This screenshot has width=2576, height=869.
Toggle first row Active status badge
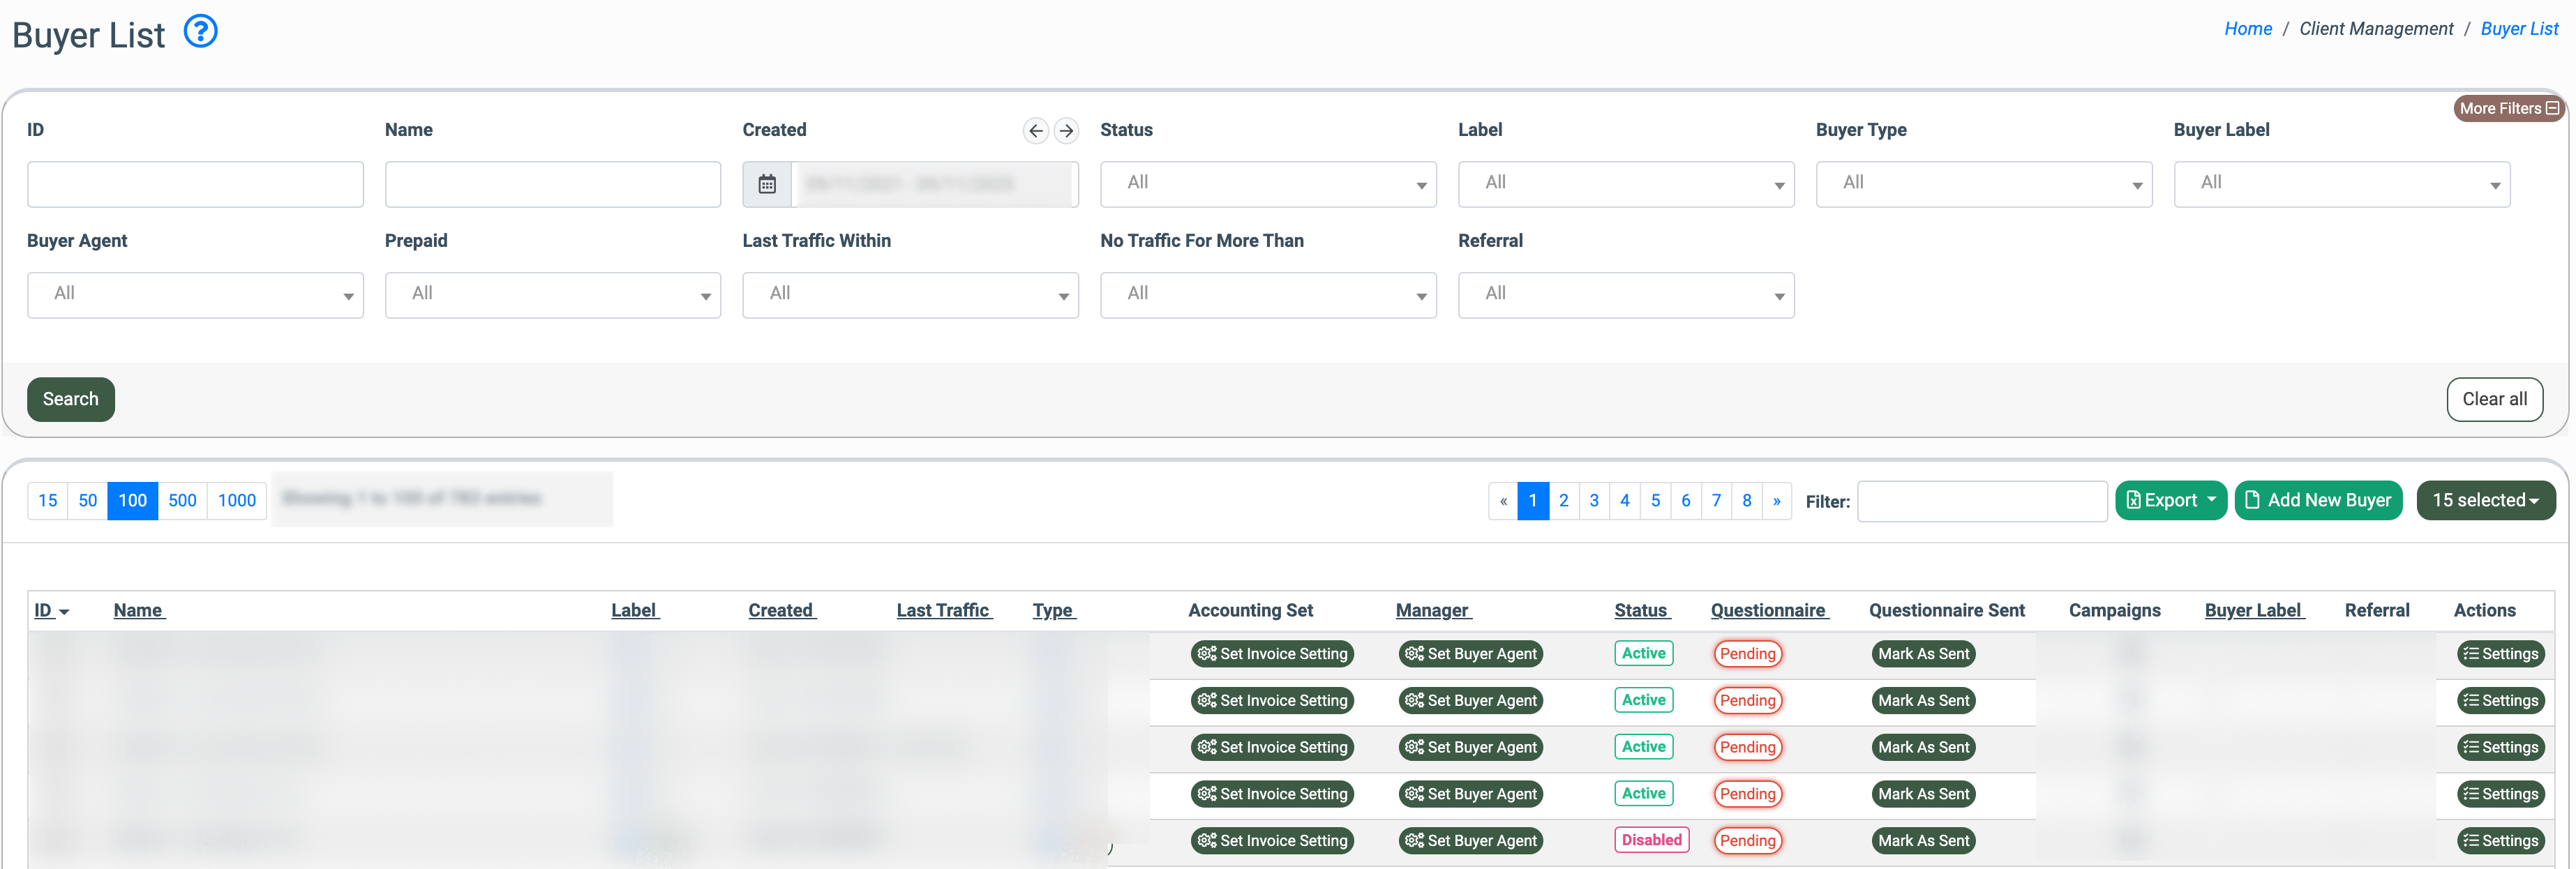point(1643,653)
